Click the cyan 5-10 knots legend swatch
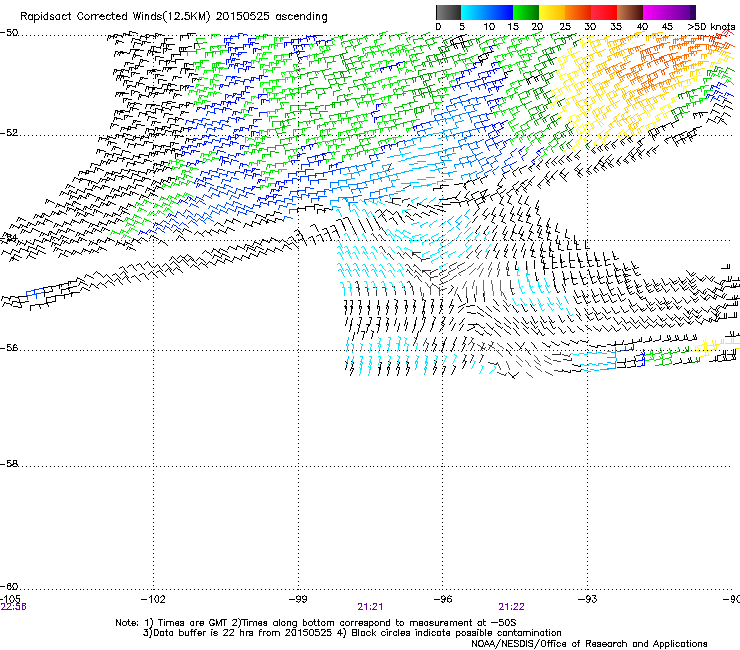This screenshot has width=740, height=650. 474,12
